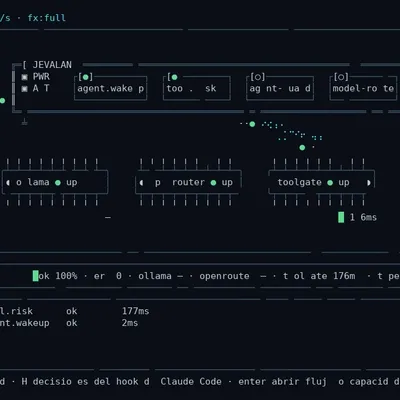Image resolution: width=400 pixels, height=400 pixels.
Task: Click the 't ol ate 176m' status entry
Action: tap(319, 276)
